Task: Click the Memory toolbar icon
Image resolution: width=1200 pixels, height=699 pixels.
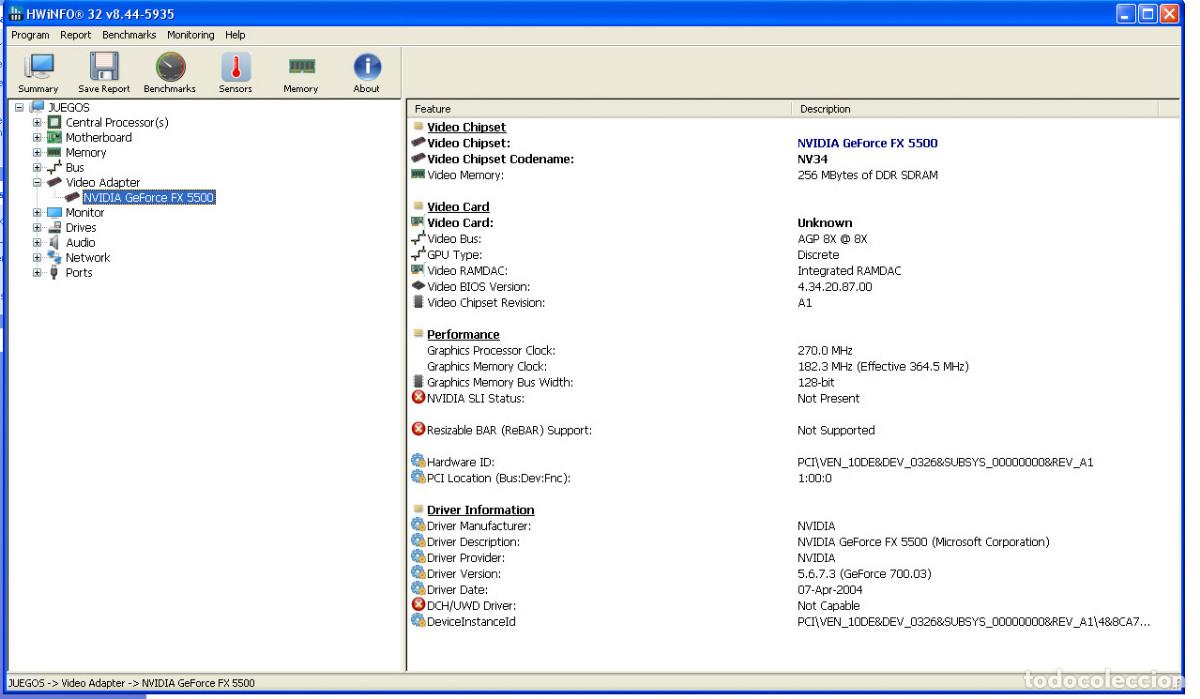Action: pyautogui.click(x=301, y=67)
